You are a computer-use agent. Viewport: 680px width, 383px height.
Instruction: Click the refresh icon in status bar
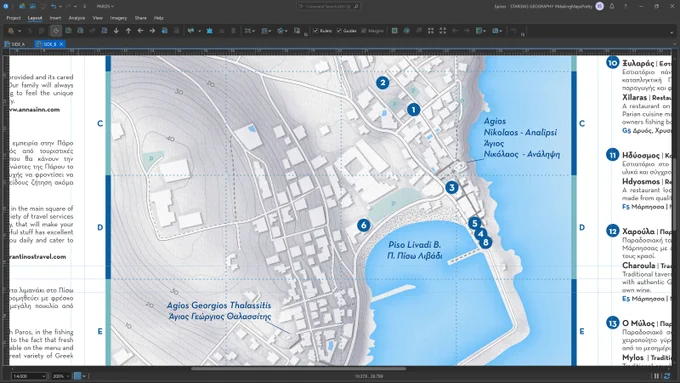pyautogui.click(x=667, y=376)
